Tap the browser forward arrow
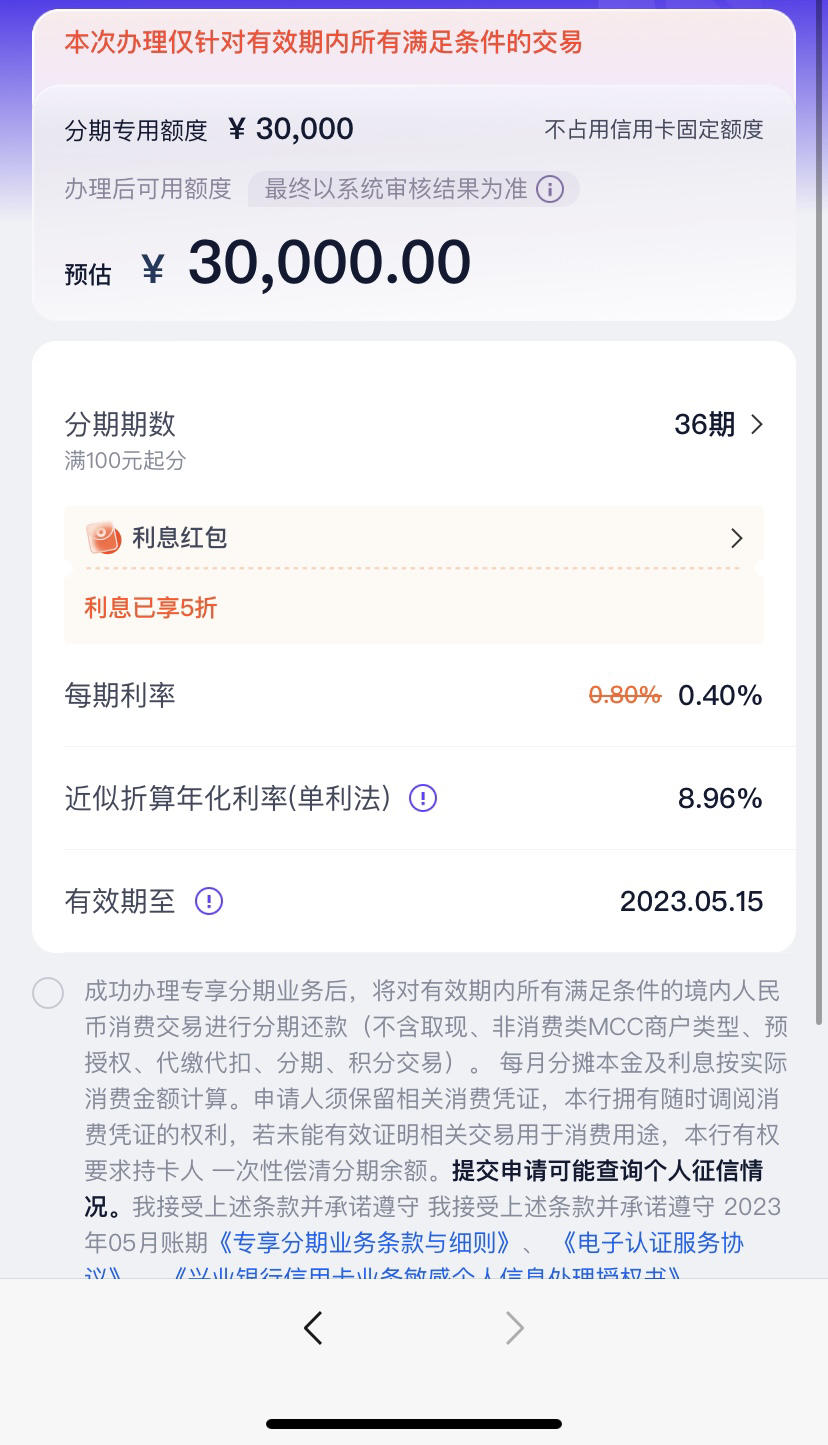Screen dimensions: 828x1445 tap(515, 1328)
